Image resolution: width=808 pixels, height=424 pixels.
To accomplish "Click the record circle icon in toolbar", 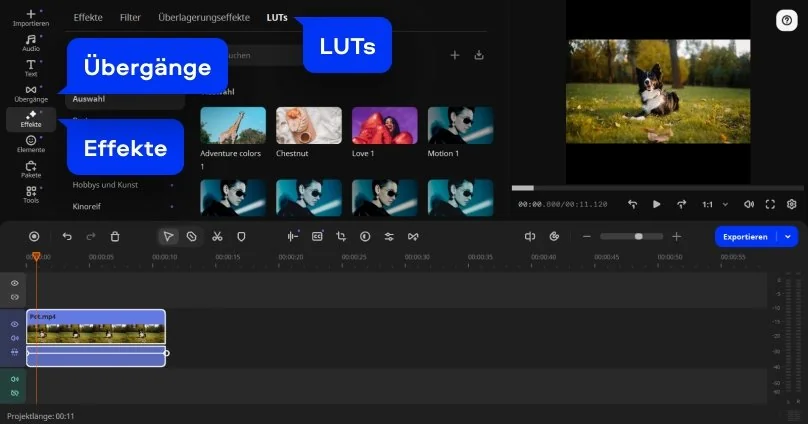I will (34, 236).
